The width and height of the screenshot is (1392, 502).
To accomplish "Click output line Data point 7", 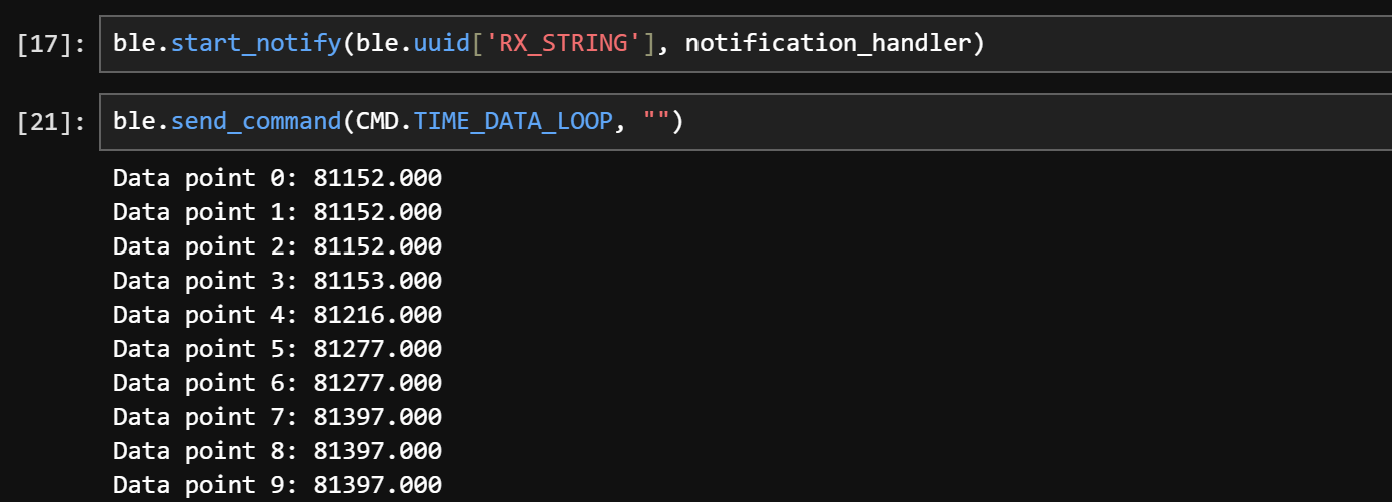I will click(277, 417).
